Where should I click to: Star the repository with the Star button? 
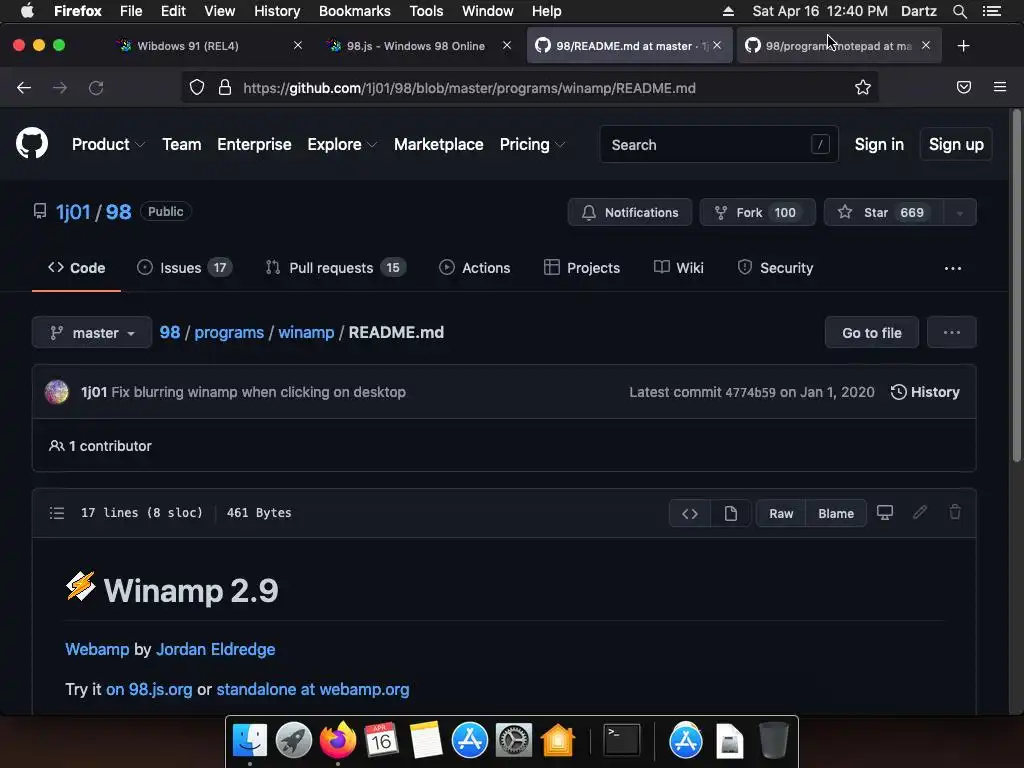point(884,213)
